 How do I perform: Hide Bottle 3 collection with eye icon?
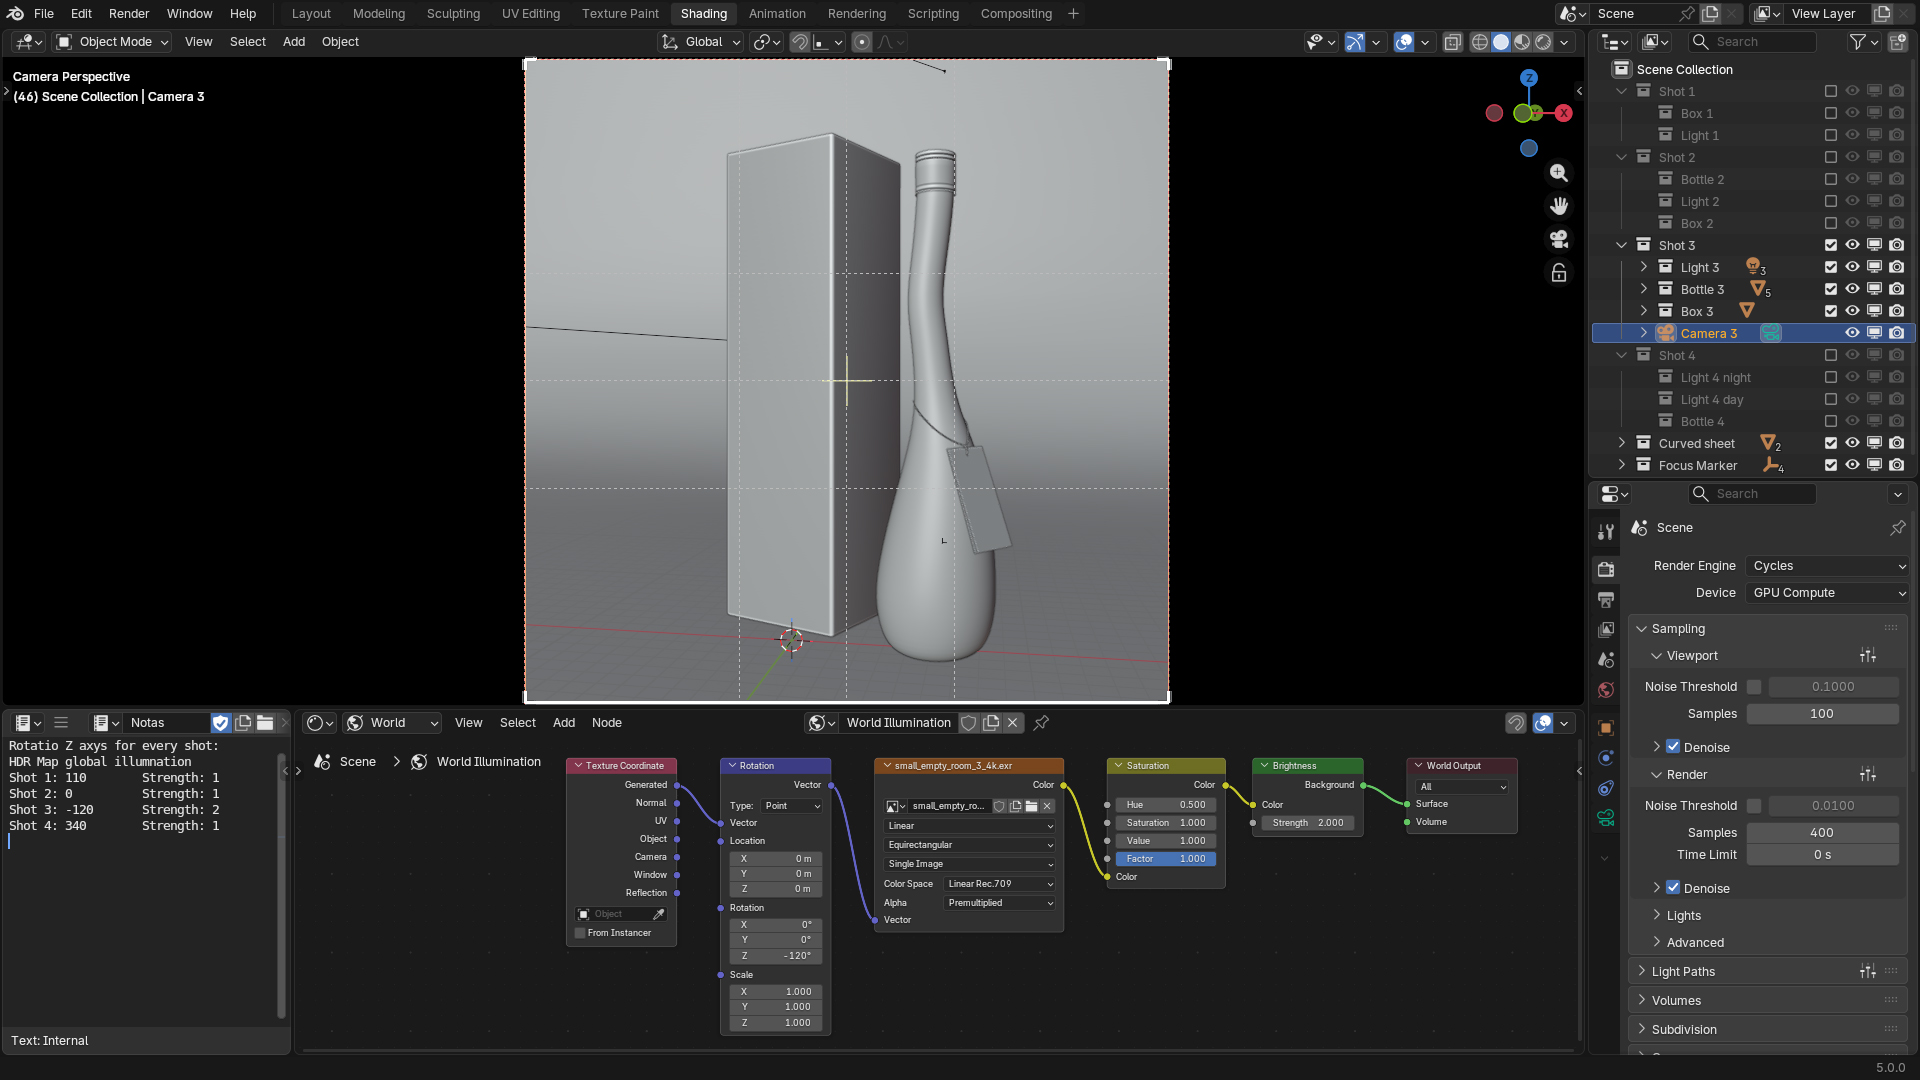tap(1852, 289)
